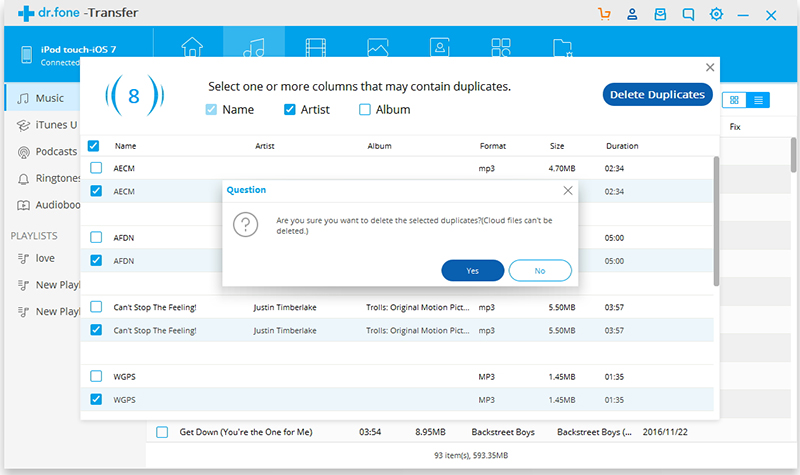
Task: Switch to list view icon
Action: tap(758, 100)
